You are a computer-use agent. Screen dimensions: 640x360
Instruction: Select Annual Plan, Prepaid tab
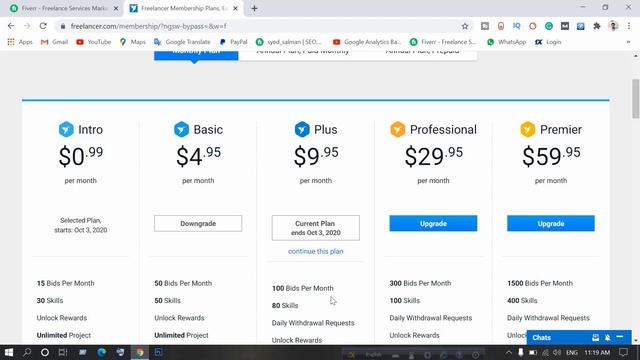click(422, 55)
